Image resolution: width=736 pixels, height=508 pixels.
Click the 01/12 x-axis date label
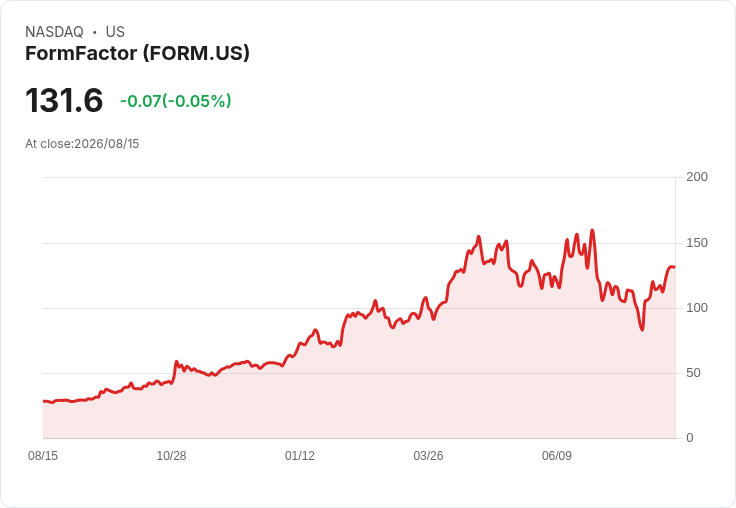click(x=299, y=455)
